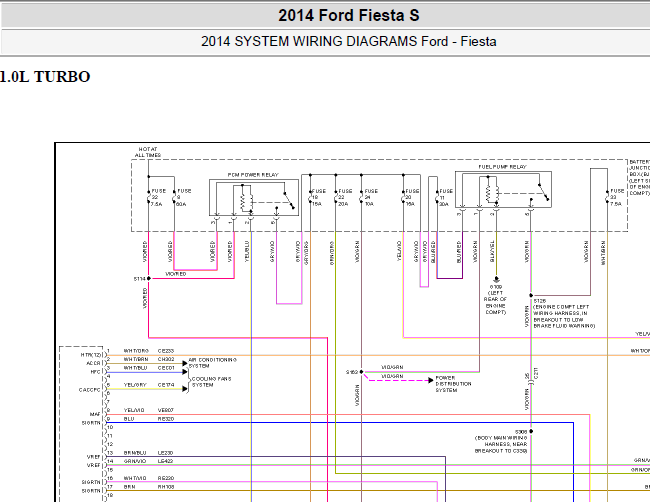
Task: Click arrowhead on the YEL/GRY wire
Action: [185, 389]
